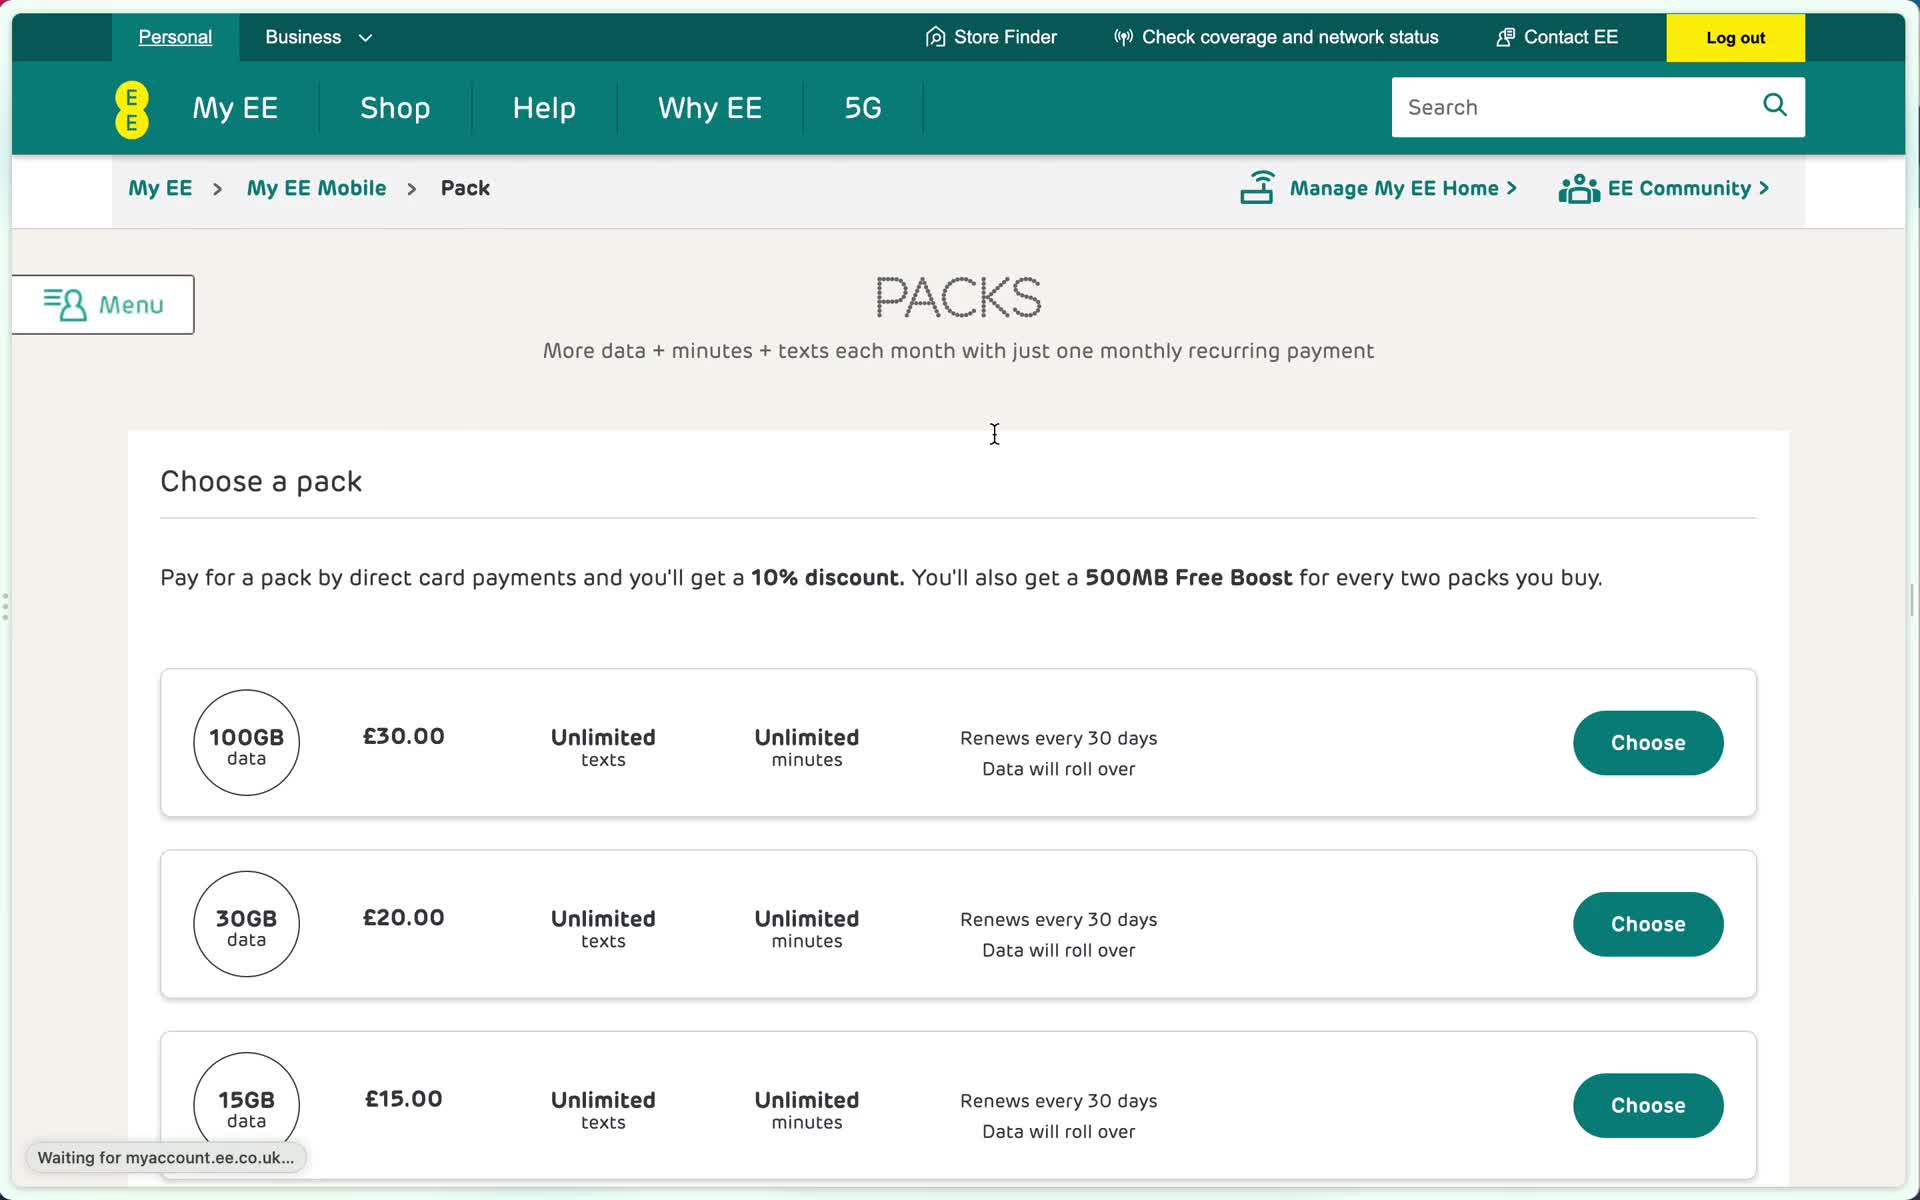Open the Shop menu

395,108
